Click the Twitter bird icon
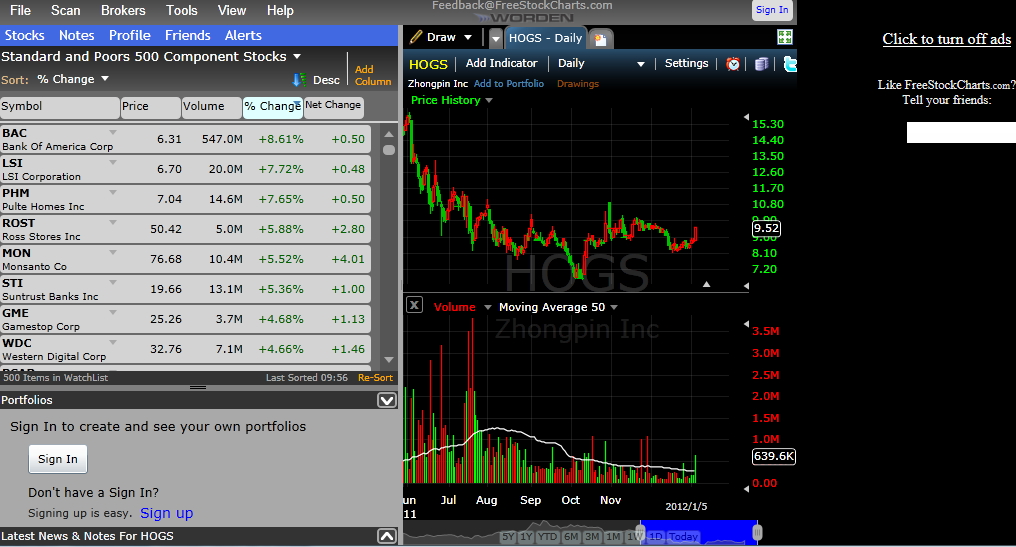Image resolution: width=1016 pixels, height=547 pixels. point(790,64)
